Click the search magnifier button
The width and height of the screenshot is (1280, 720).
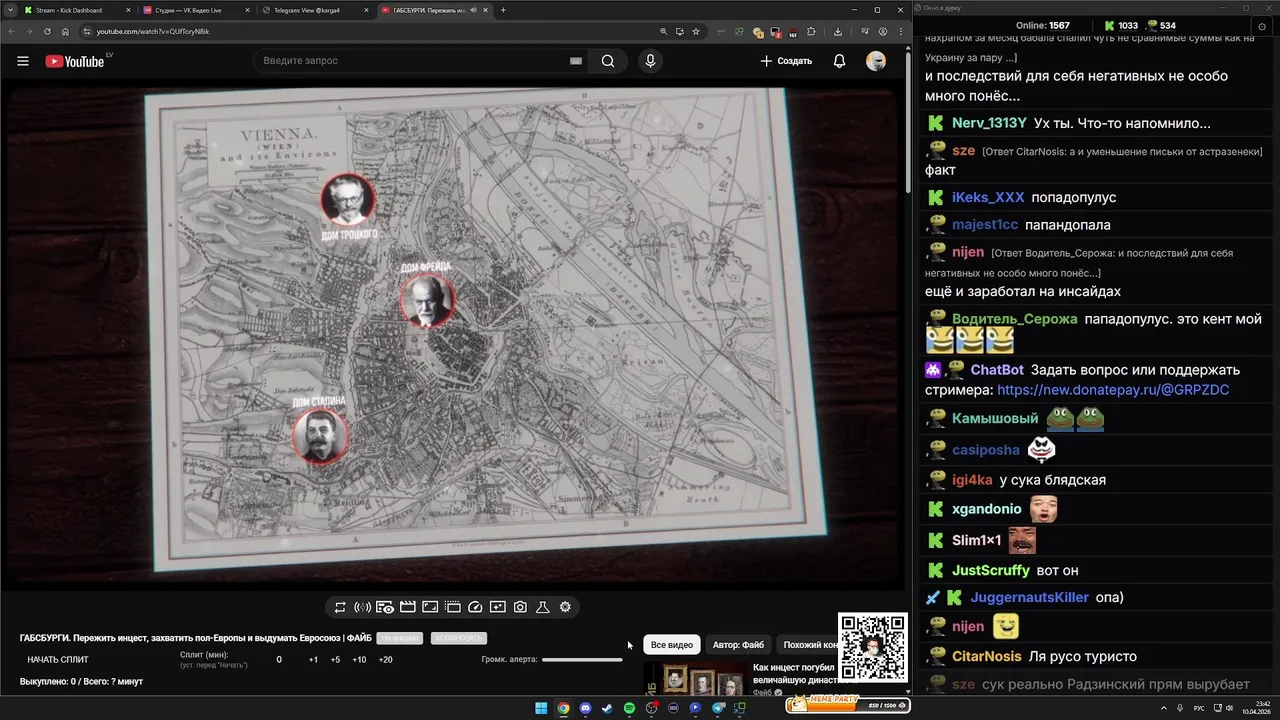[608, 61]
